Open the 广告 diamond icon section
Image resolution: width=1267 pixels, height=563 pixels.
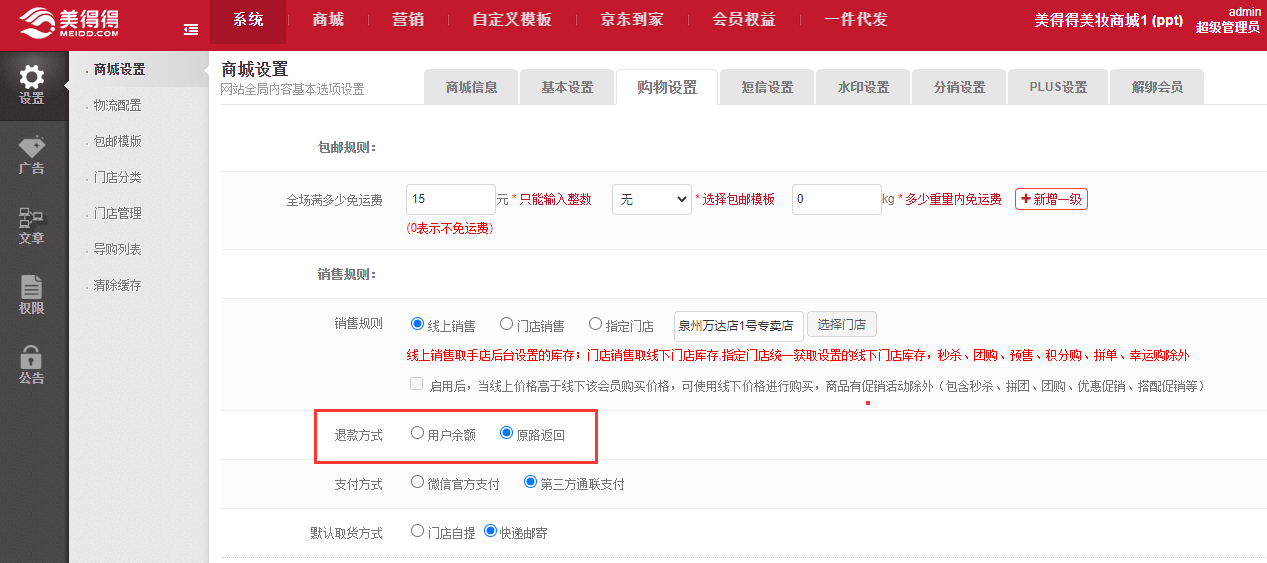(32, 155)
